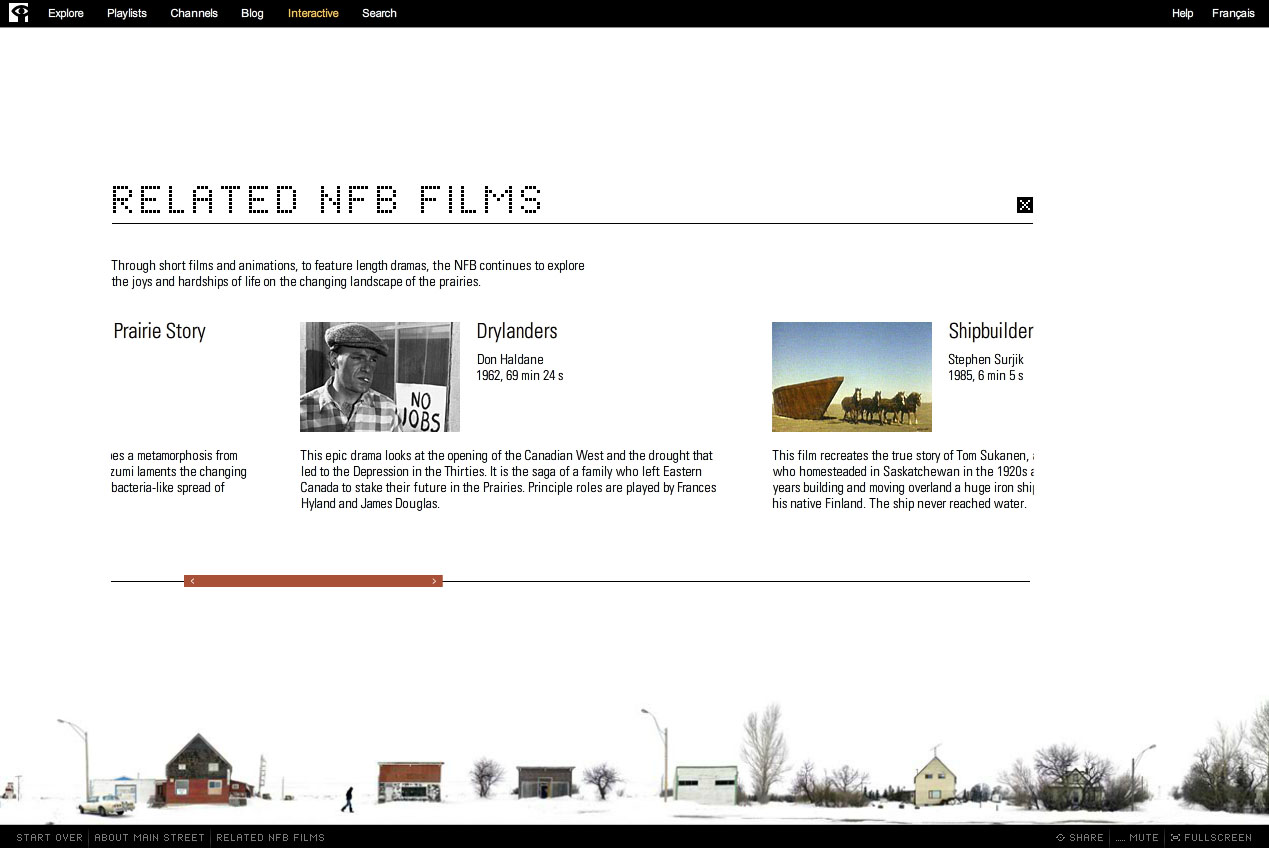The height and width of the screenshot is (848, 1269).
Task: Open the Explore menu
Action: click(x=66, y=13)
